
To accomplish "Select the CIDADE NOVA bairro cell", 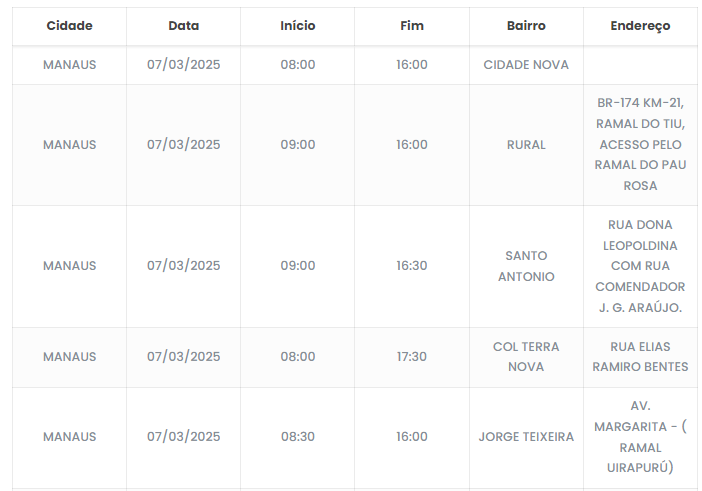I will [526, 65].
